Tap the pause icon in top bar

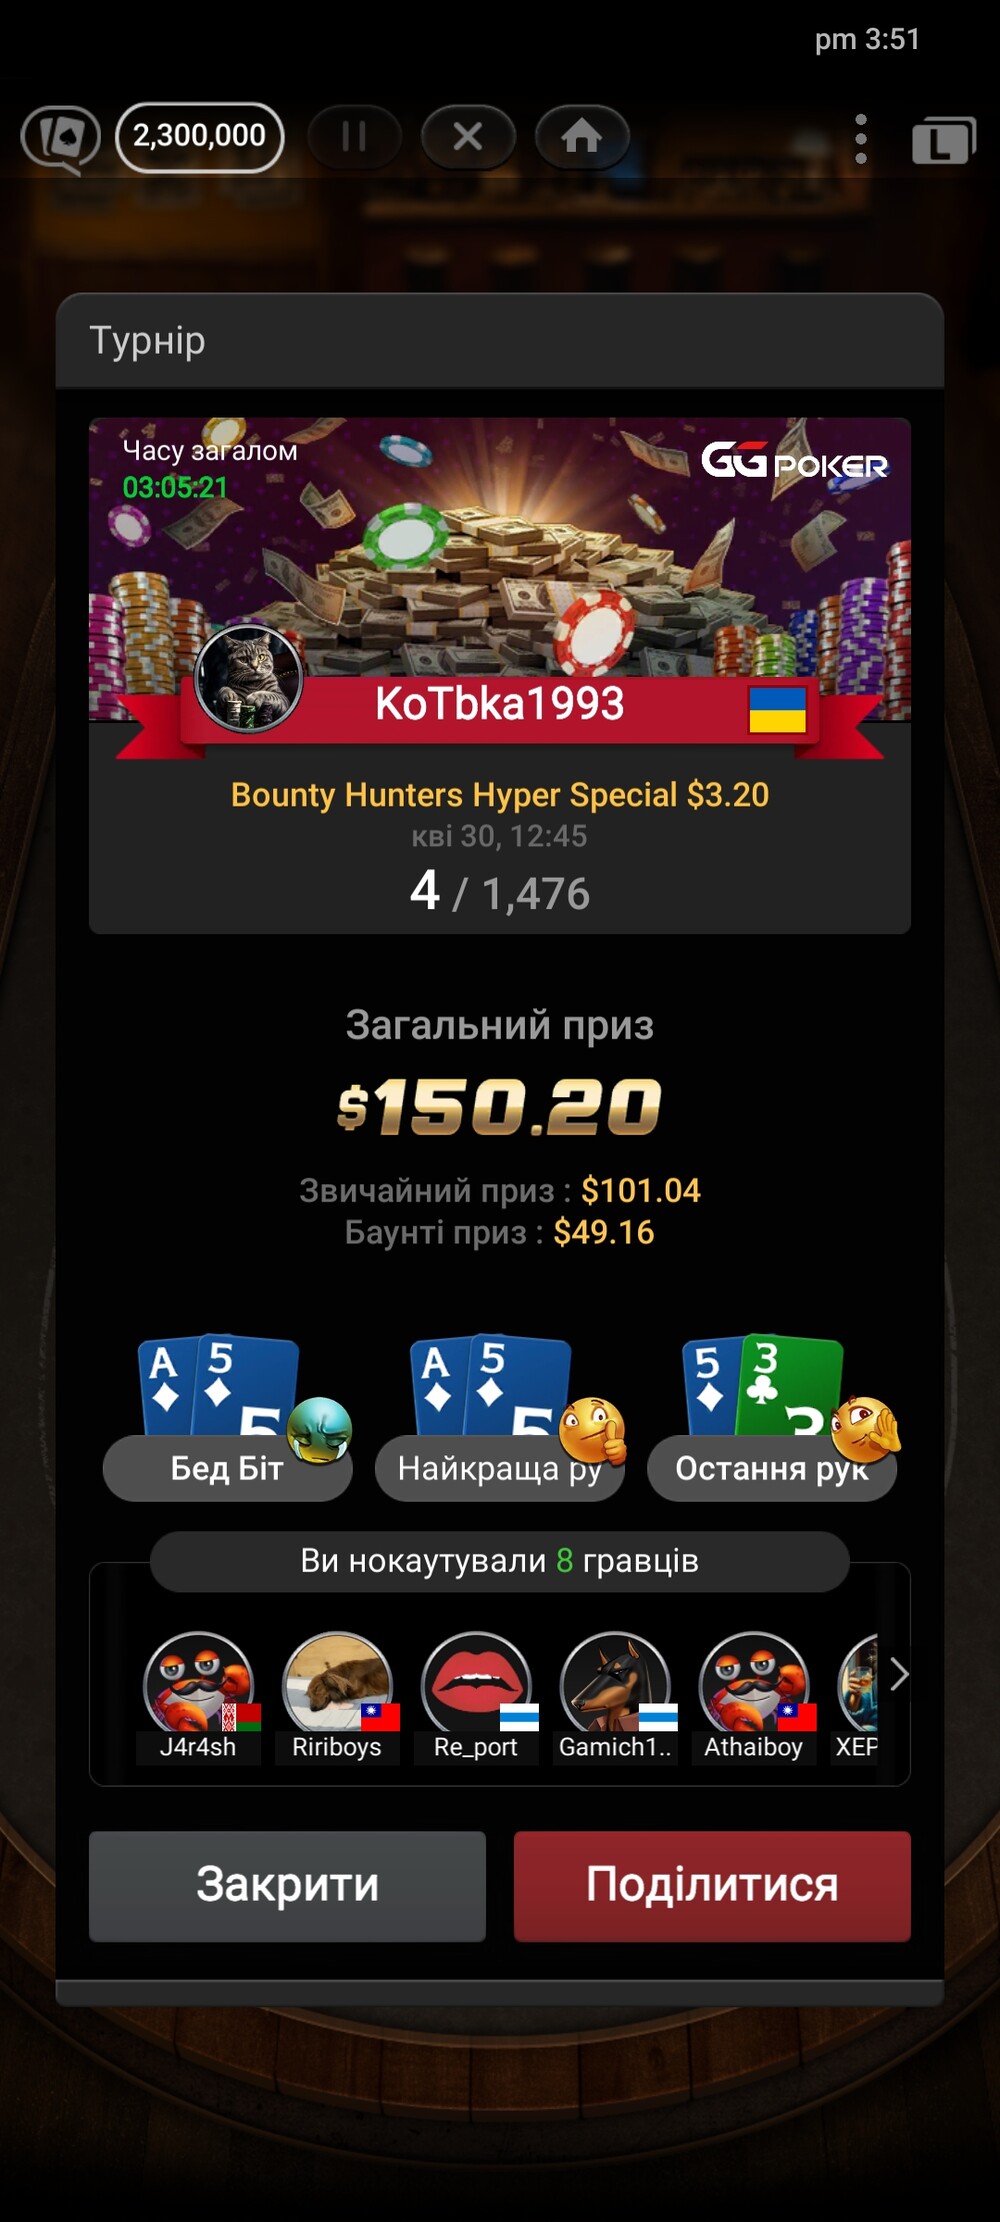coord(354,136)
